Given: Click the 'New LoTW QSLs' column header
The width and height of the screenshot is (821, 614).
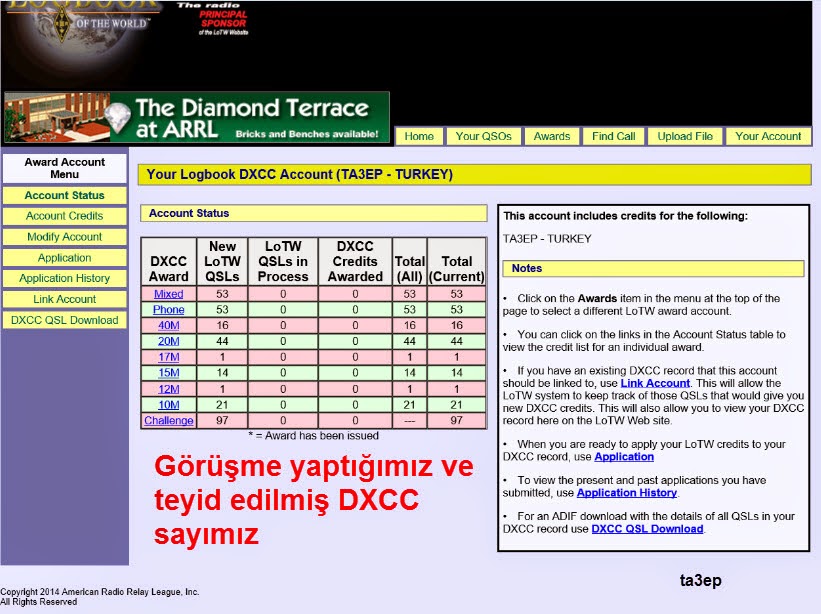Looking at the screenshot, I should pyautogui.click(x=223, y=261).
